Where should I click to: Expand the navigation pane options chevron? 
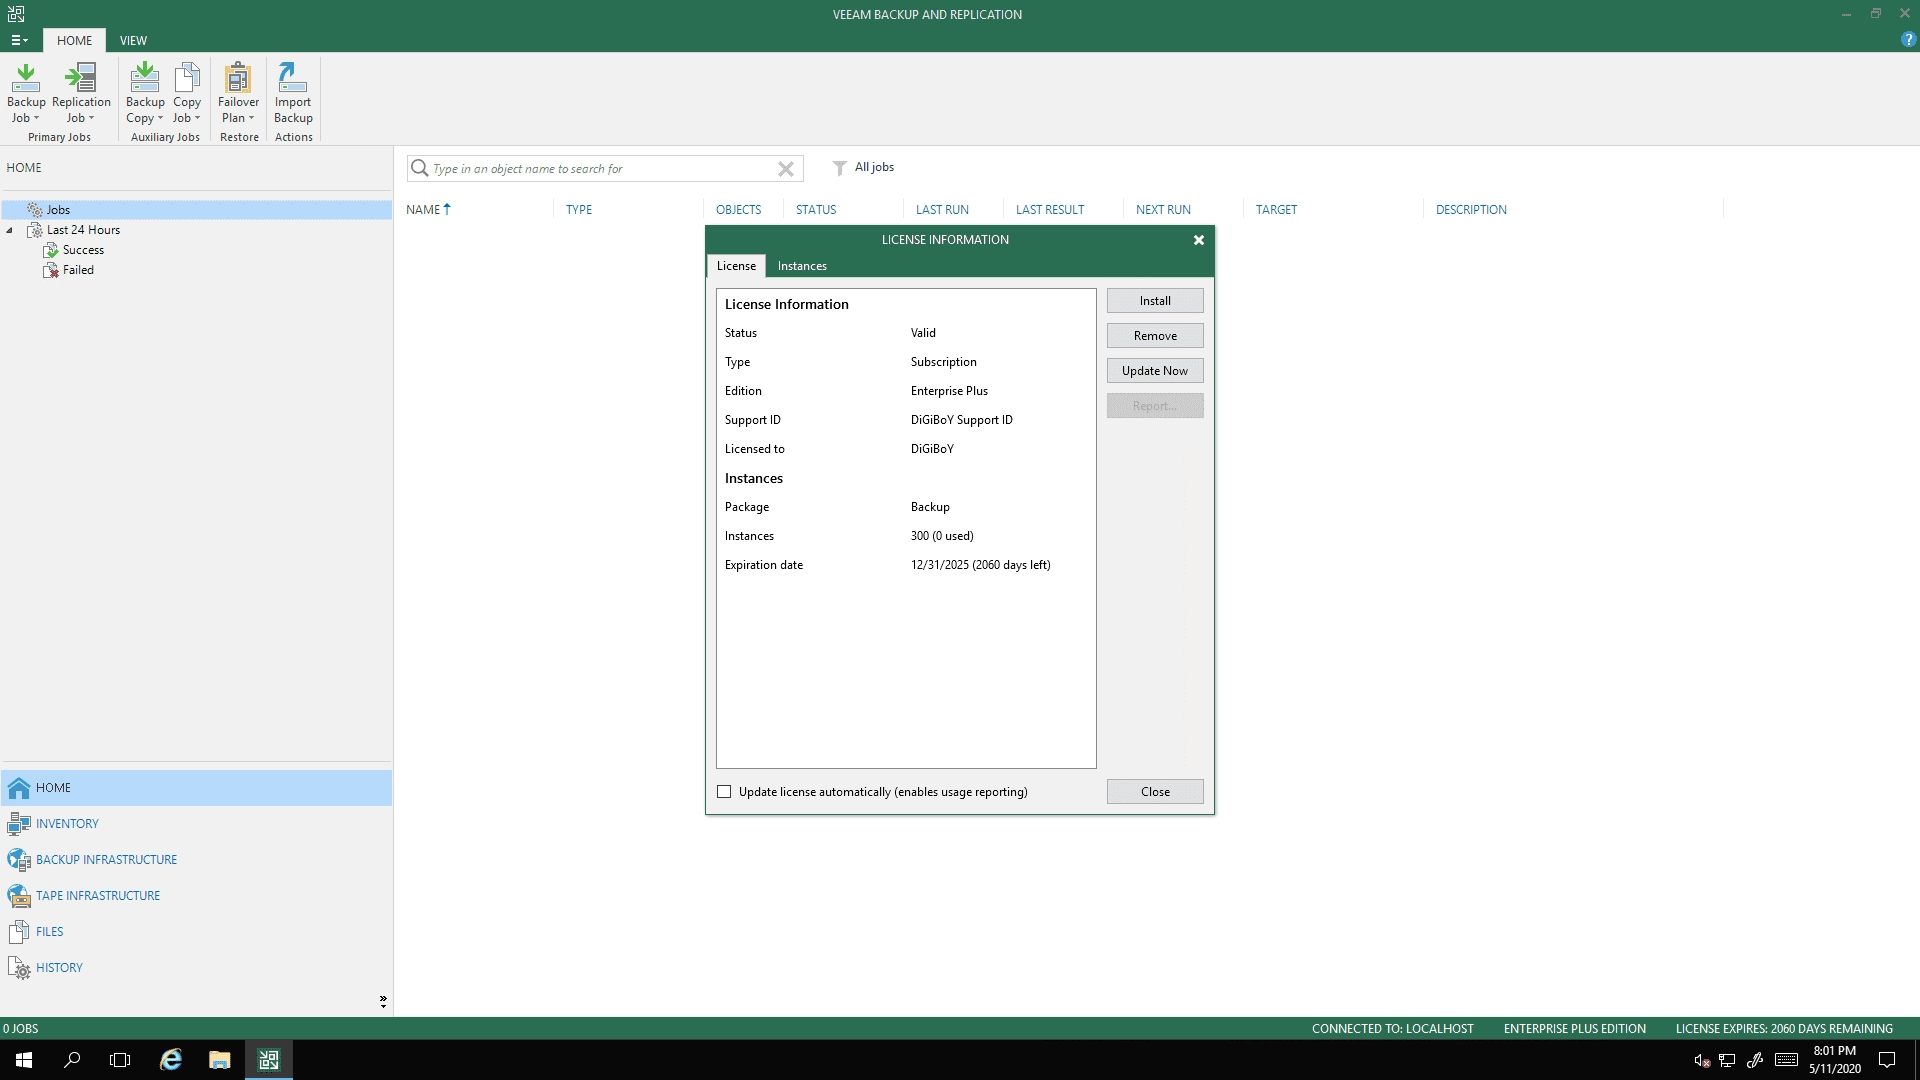tap(383, 1001)
